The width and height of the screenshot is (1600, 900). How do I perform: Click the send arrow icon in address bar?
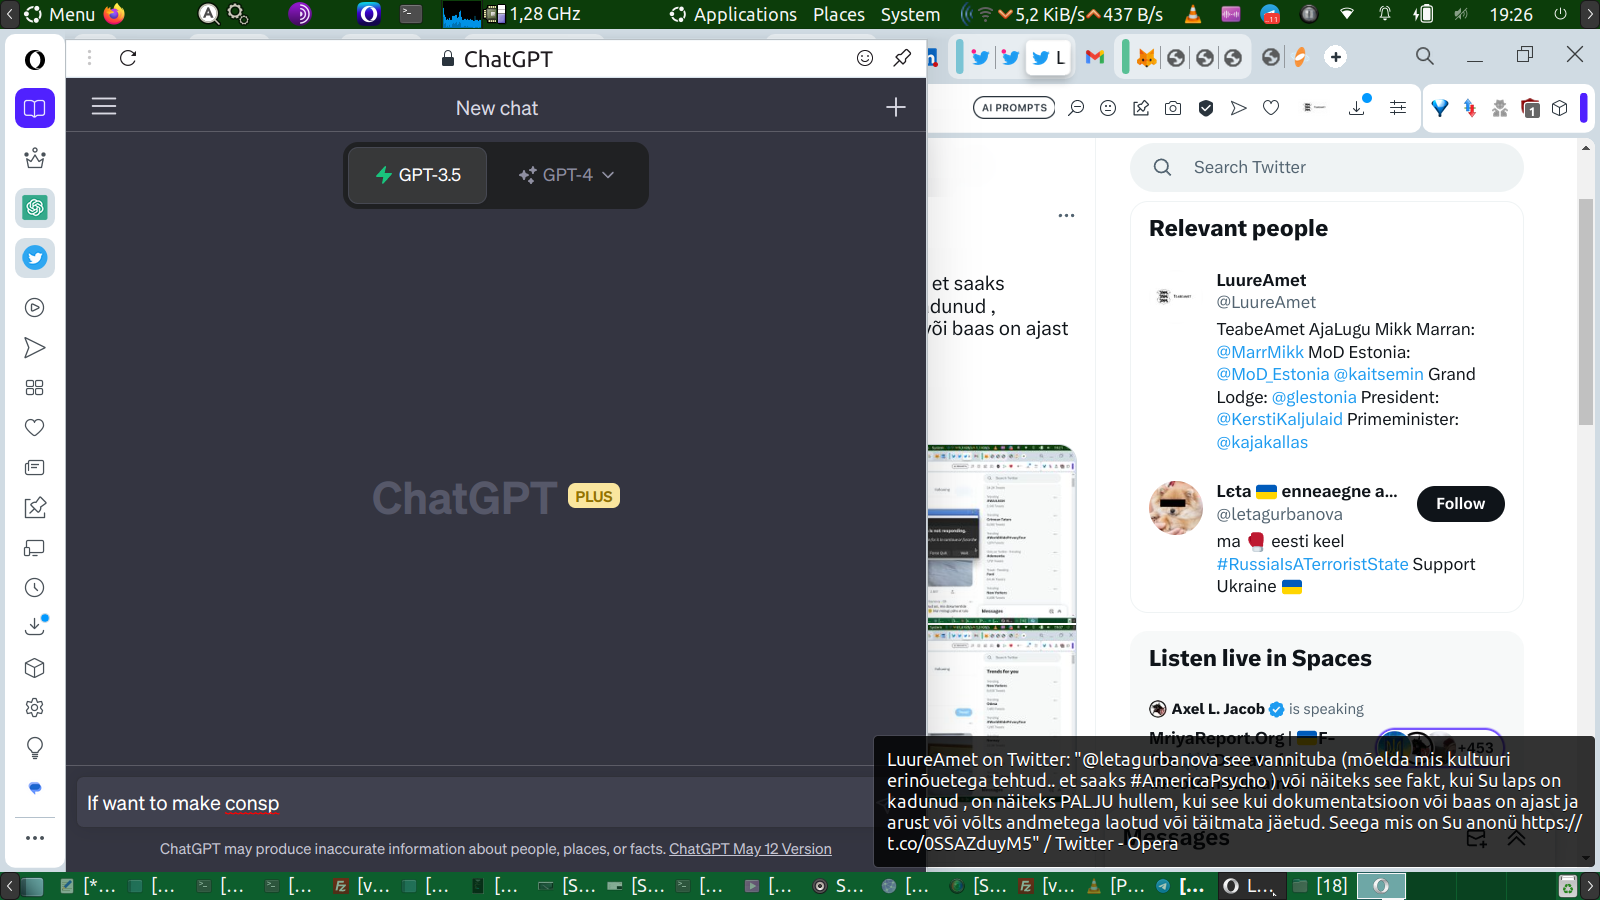point(1239,108)
